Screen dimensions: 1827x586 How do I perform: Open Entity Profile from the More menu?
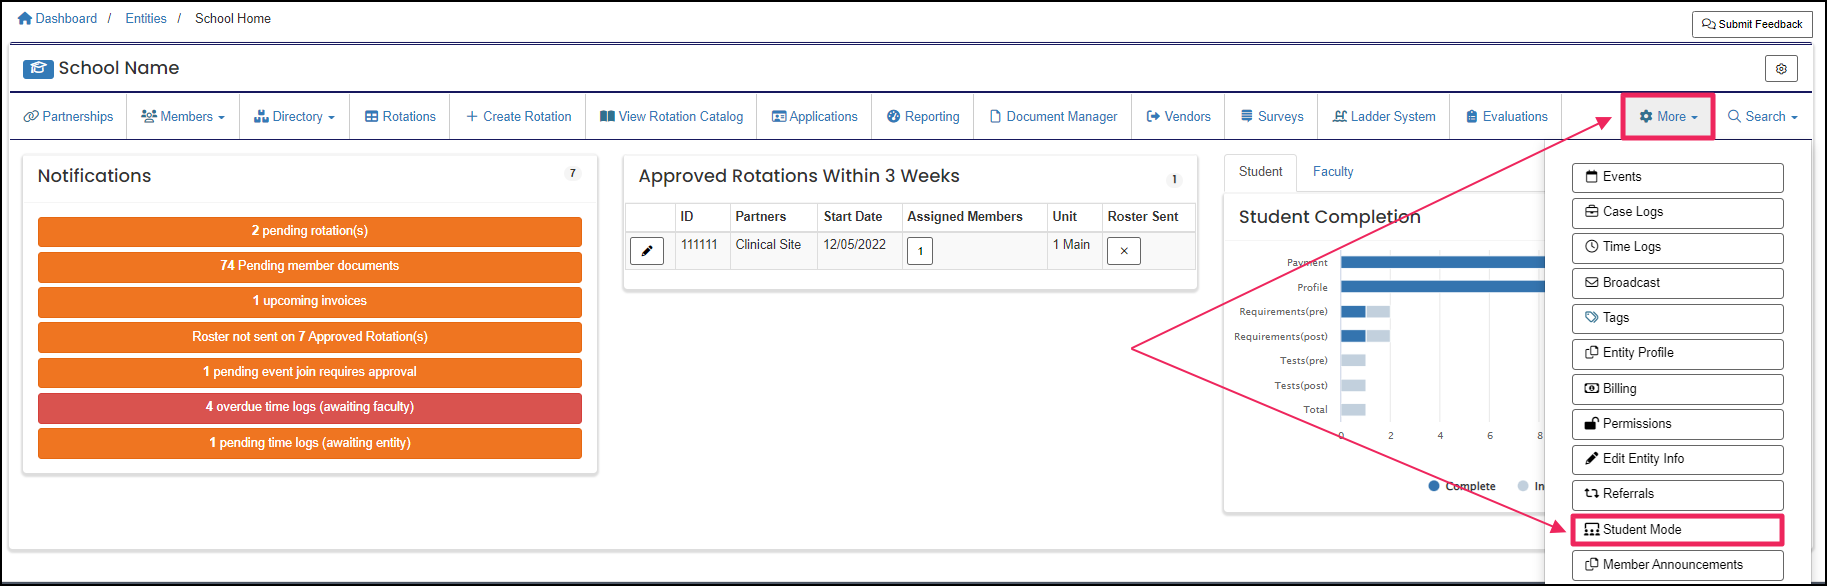coord(1677,353)
